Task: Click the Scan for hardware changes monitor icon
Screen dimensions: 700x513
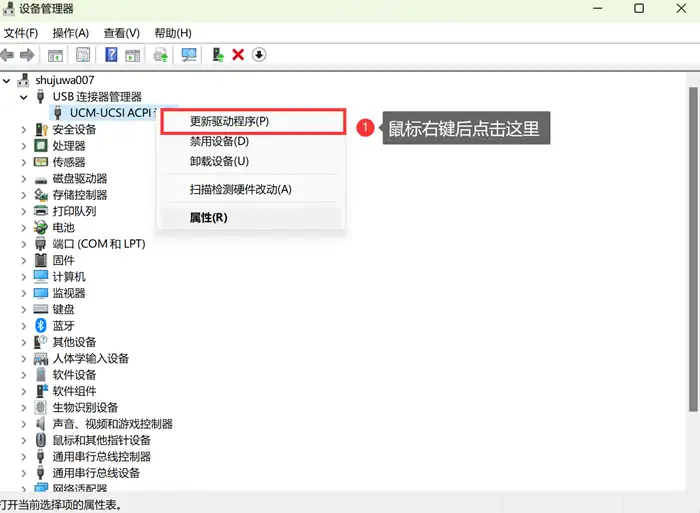Action: click(189, 55)
